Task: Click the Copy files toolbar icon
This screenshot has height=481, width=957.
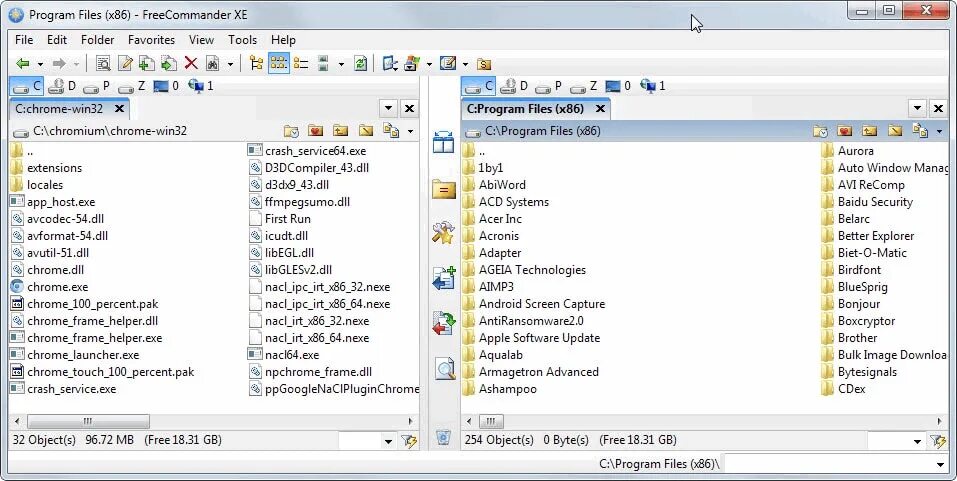Action: [147, 63]
